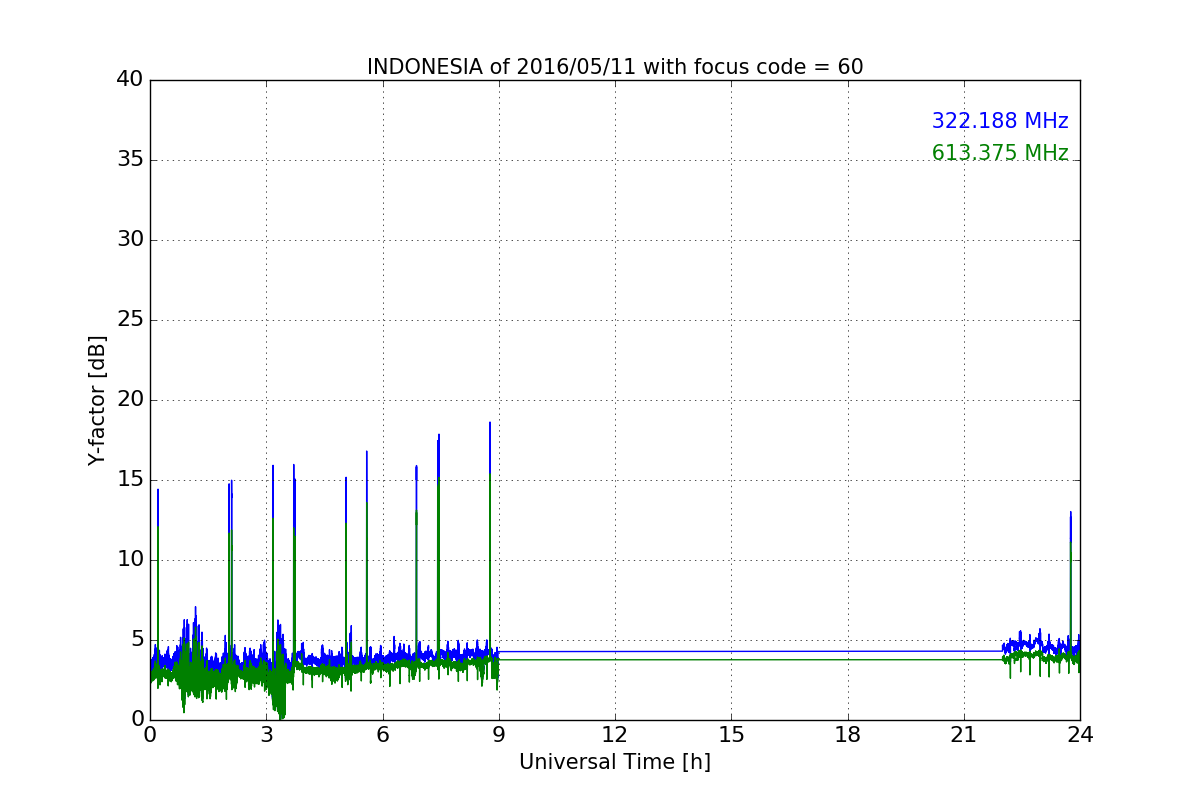Click x-axis tick label 6
The height and width of the screenshot is (800, 1200).
click(382, 735)
